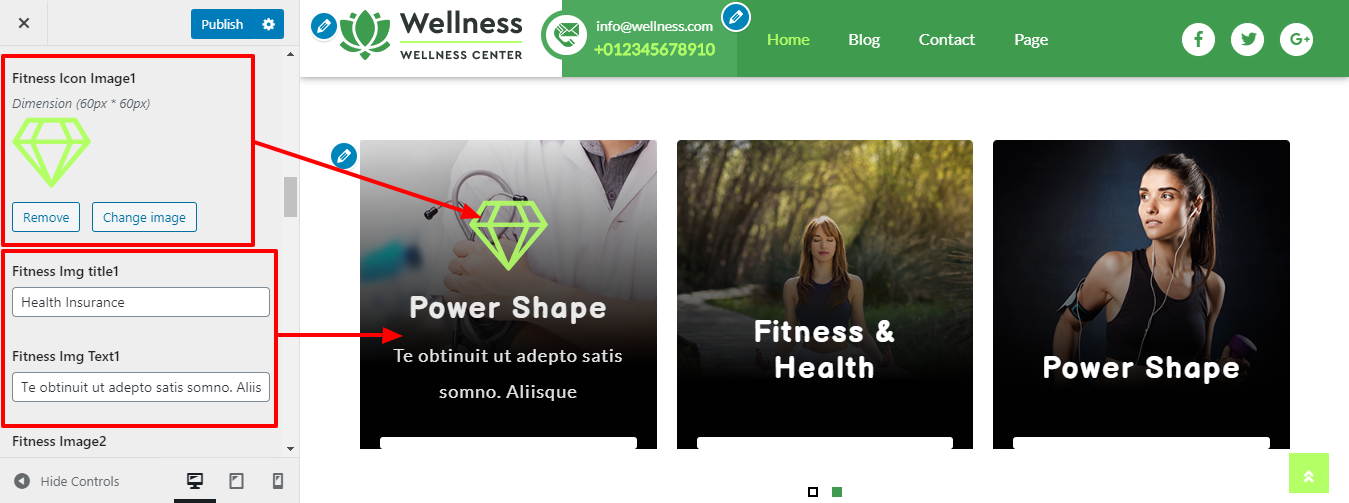Click the Publish button

pos(222,24)
